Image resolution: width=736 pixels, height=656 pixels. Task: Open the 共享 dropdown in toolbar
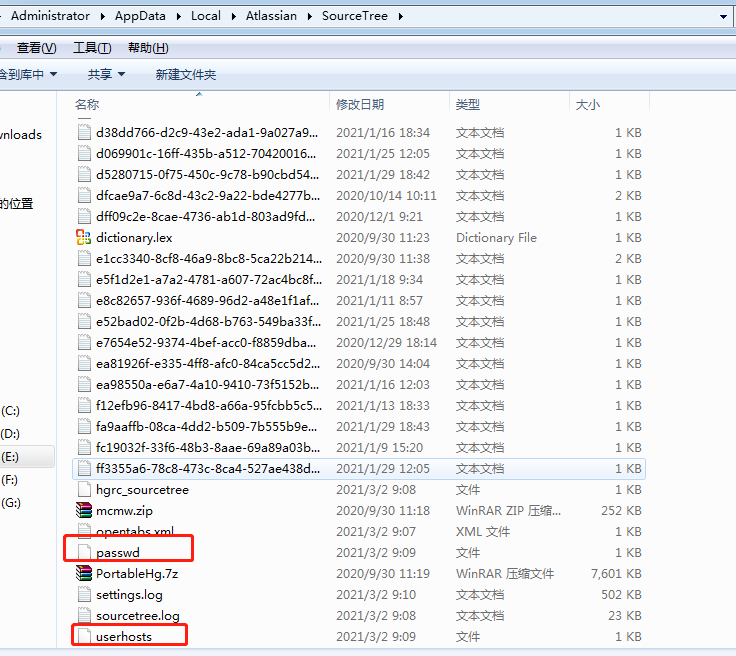(107, 74)
